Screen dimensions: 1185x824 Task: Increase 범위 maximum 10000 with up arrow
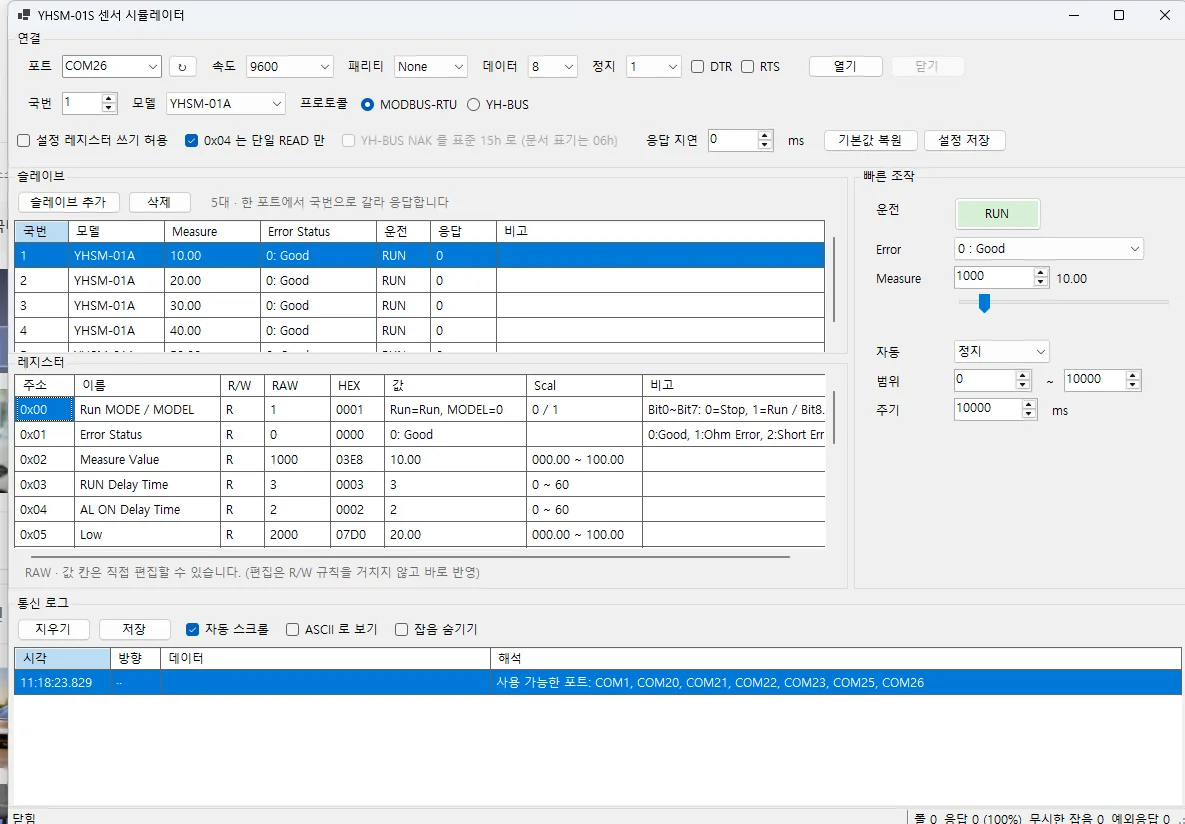1132,376
